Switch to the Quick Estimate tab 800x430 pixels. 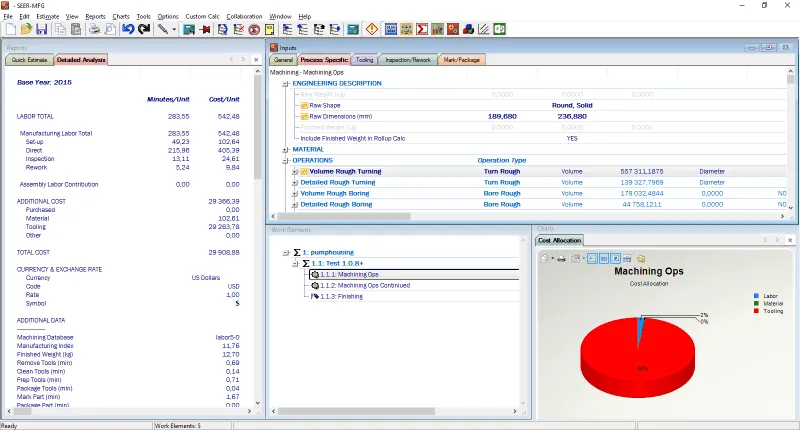pyautogui.click(x=31, y=60)
